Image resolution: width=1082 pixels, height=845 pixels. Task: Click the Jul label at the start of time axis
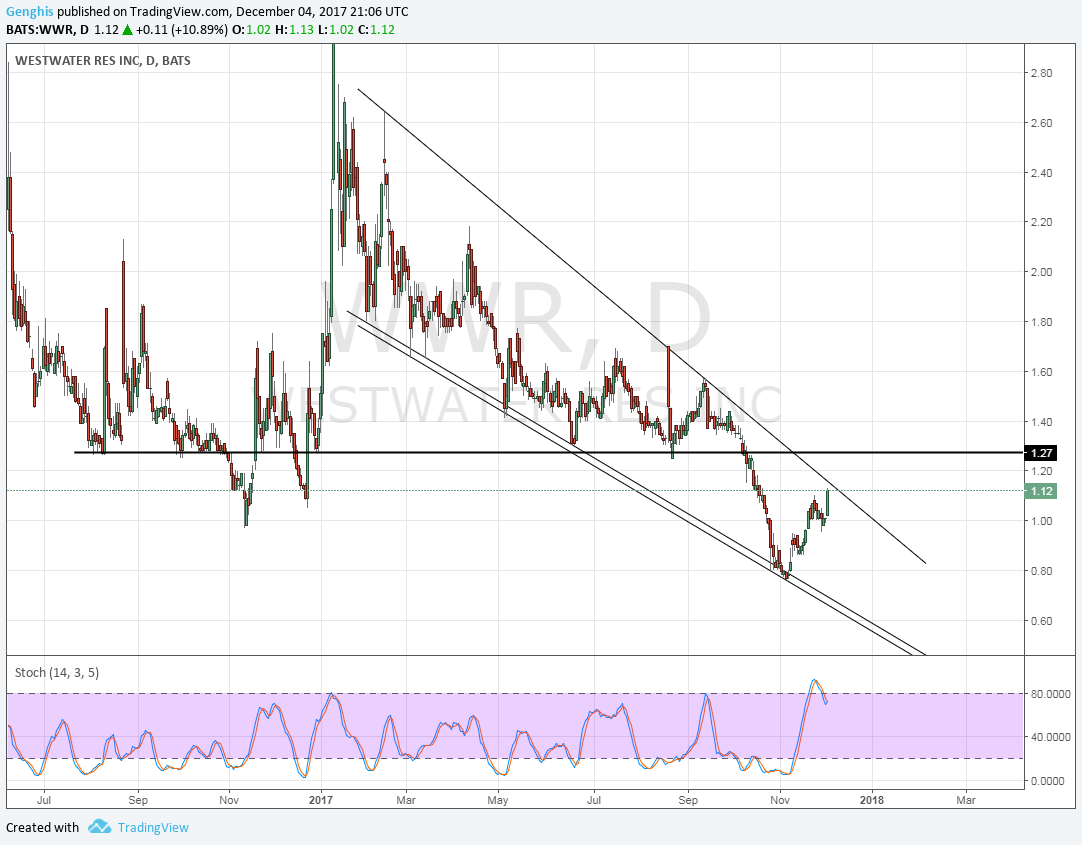click(x=44, y=800)
